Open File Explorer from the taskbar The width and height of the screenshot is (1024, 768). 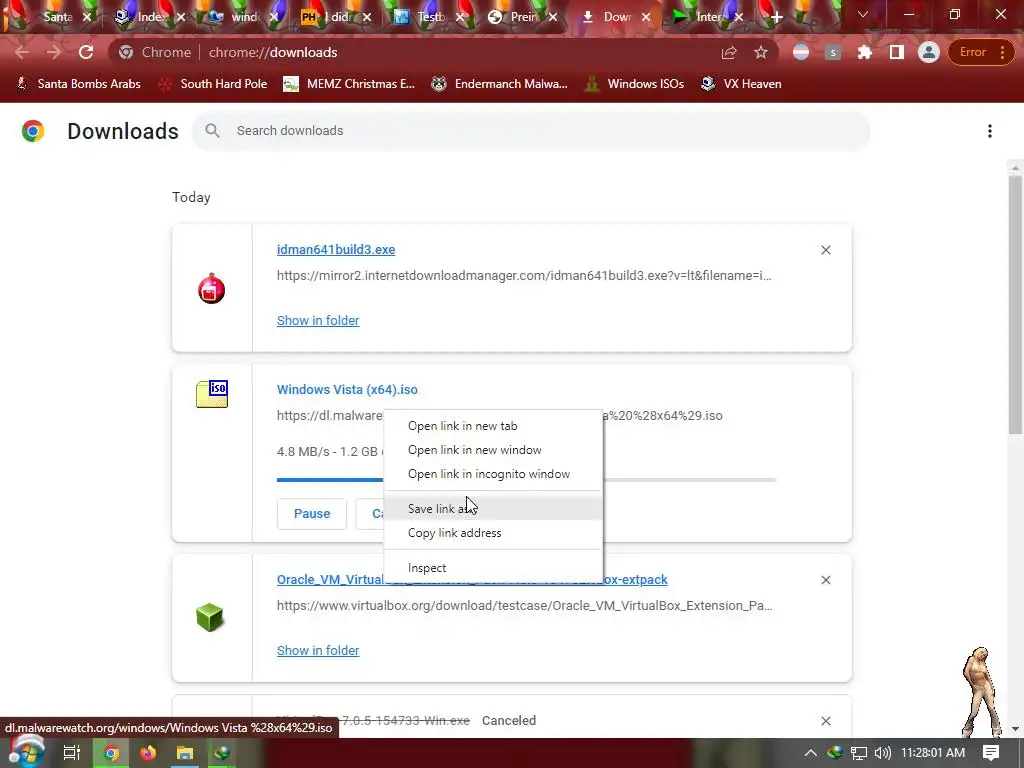point(185,753)
